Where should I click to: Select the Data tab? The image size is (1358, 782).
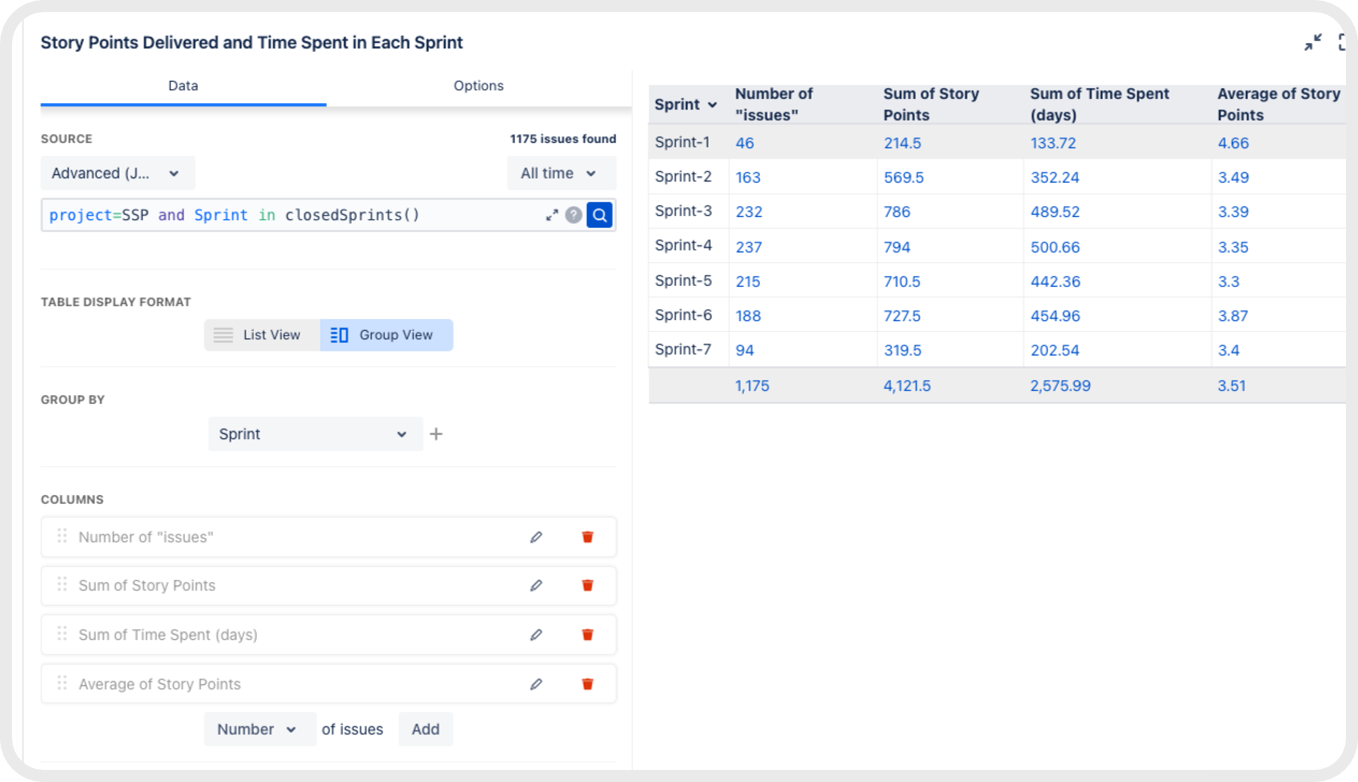click(183, 86)
